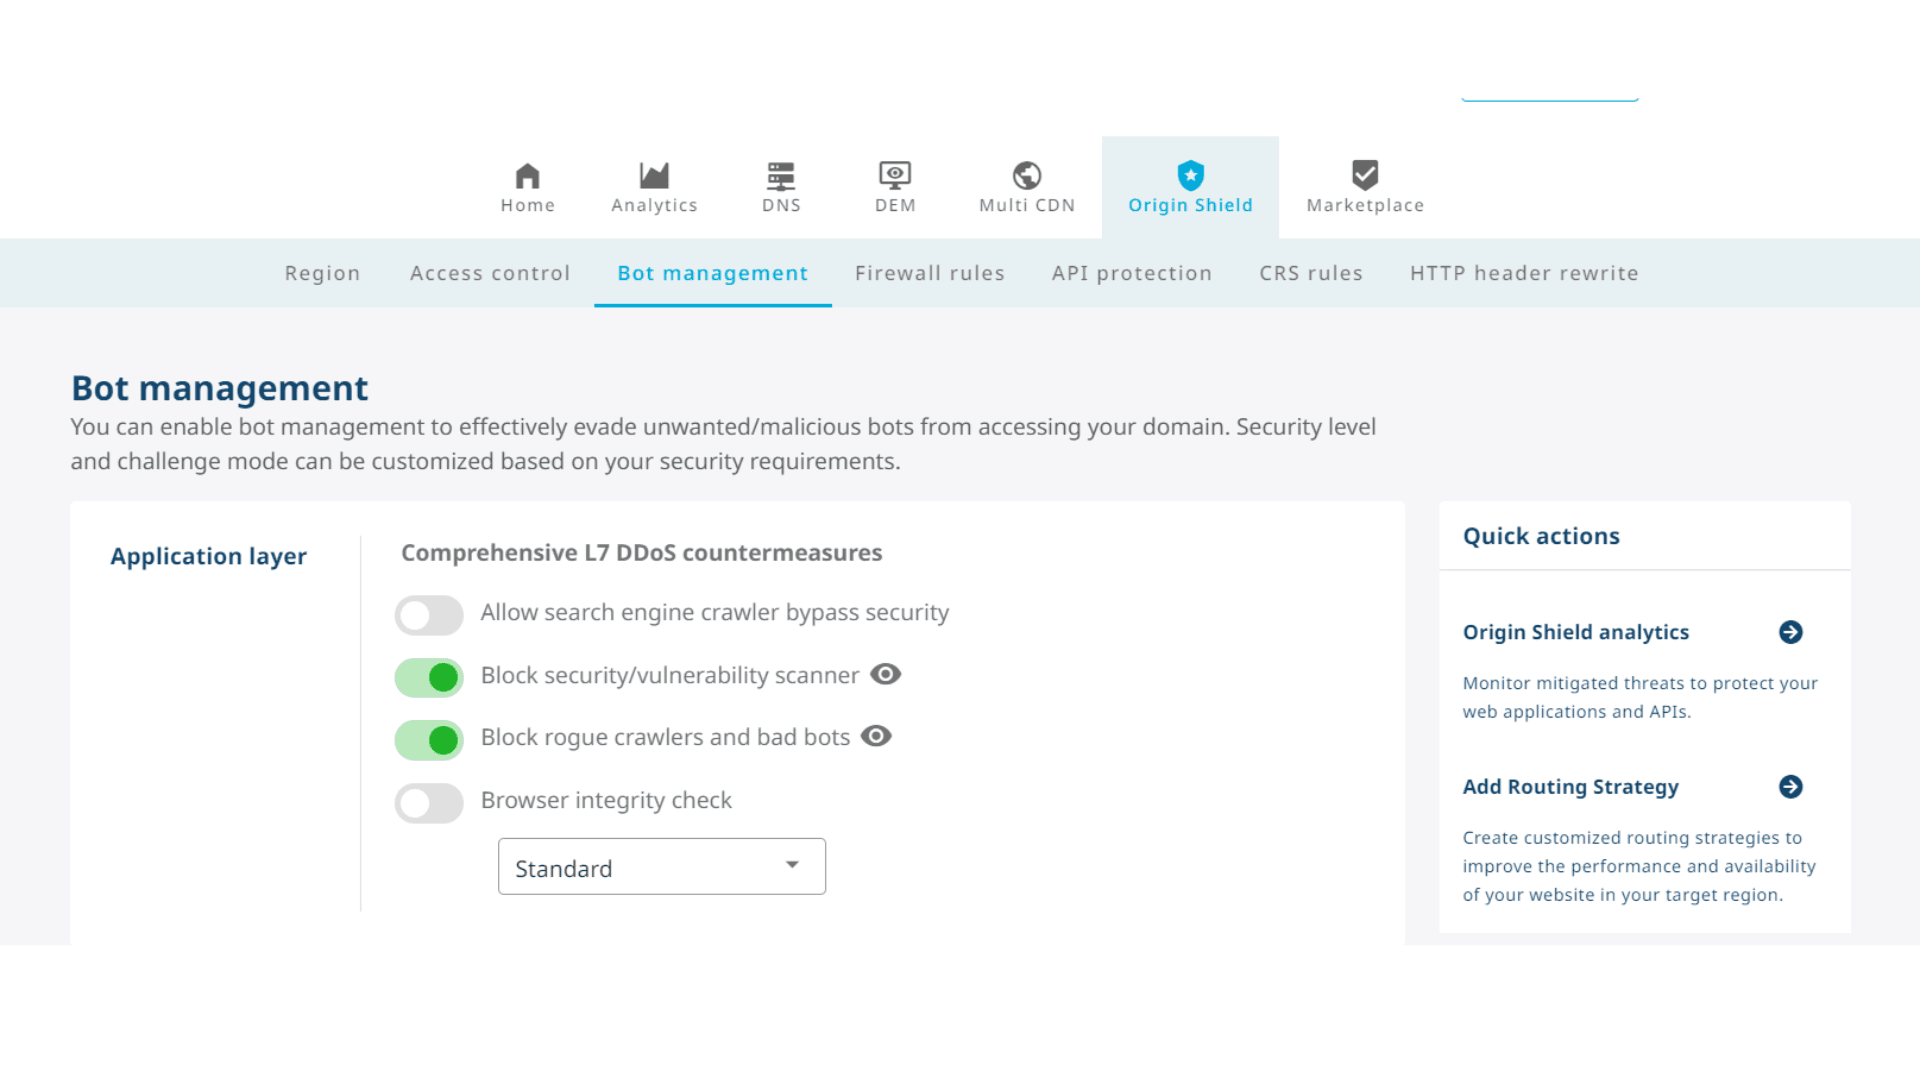This screenshot has width=1920, height=1080.
Task: Click eye icon beside rogue crawlers option
Action: 876,736
